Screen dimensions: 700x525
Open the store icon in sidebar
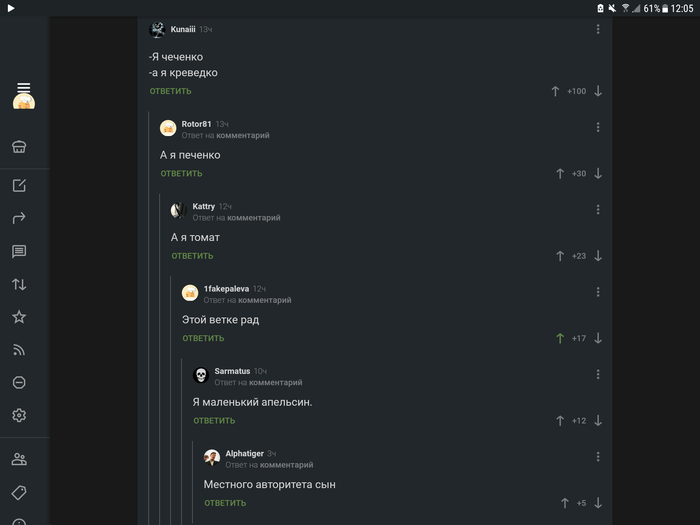click(19, 146)
